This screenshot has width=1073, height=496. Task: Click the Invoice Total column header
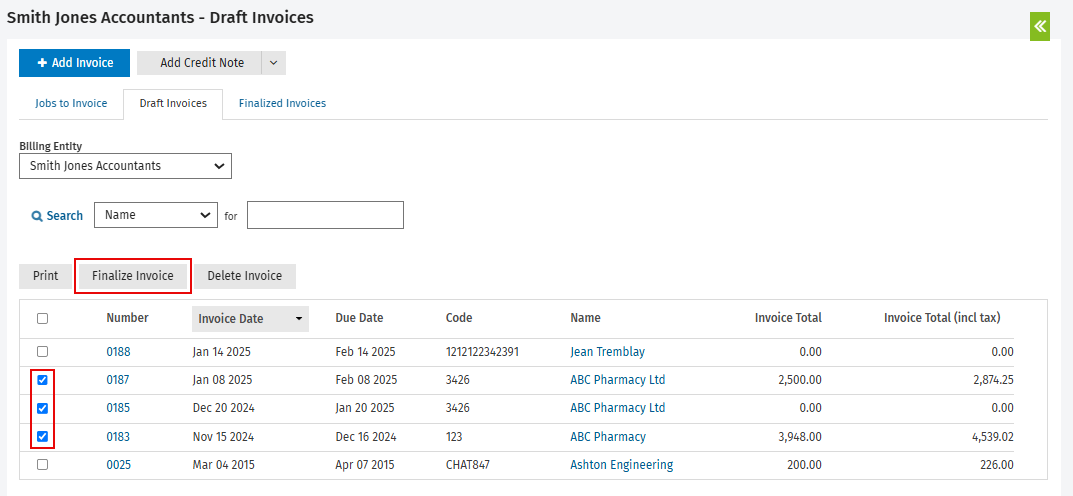[x=788, y=318]
